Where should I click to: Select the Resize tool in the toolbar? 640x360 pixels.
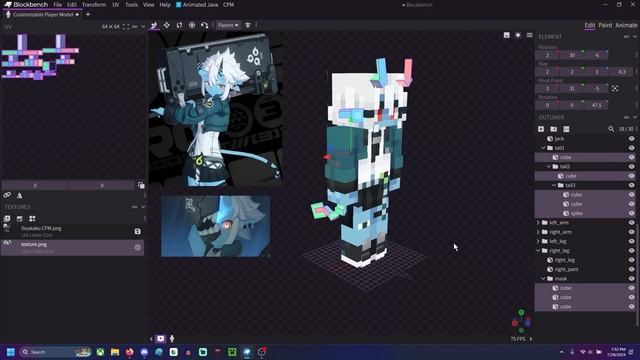tap(167, 25)
